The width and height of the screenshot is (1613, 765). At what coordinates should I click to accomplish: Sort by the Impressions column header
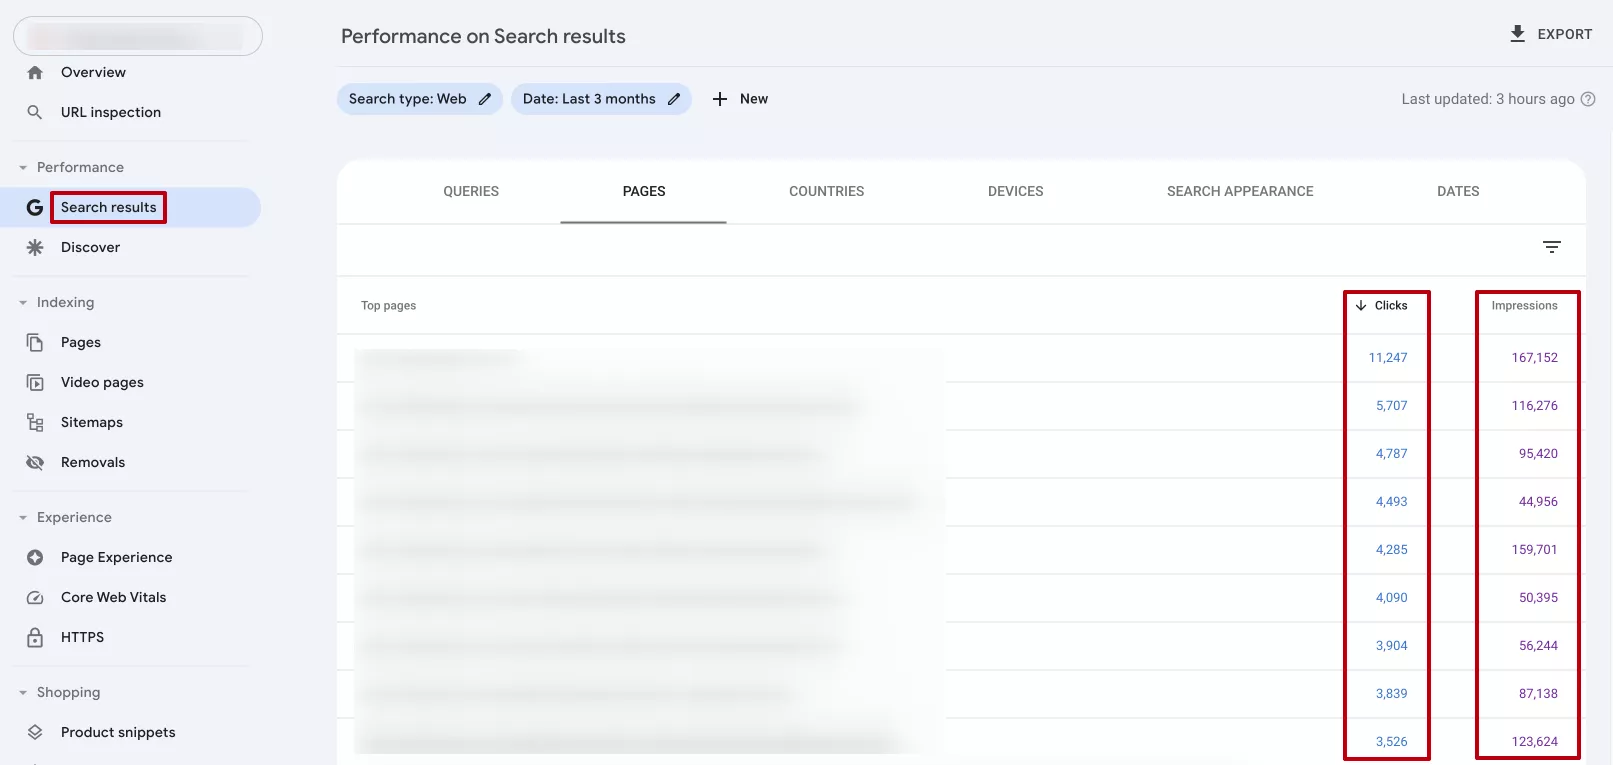(1524, 306)
